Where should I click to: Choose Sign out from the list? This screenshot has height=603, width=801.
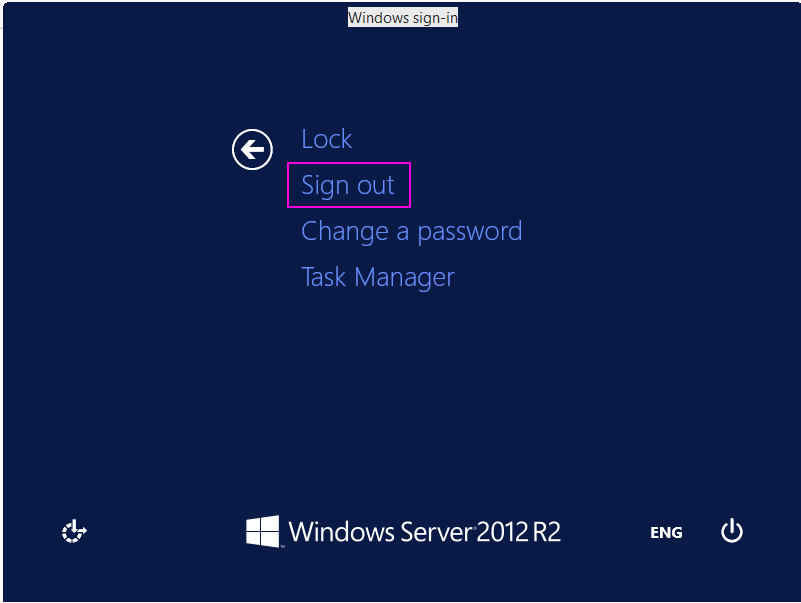pyautogui.click(x=348, y=185)
